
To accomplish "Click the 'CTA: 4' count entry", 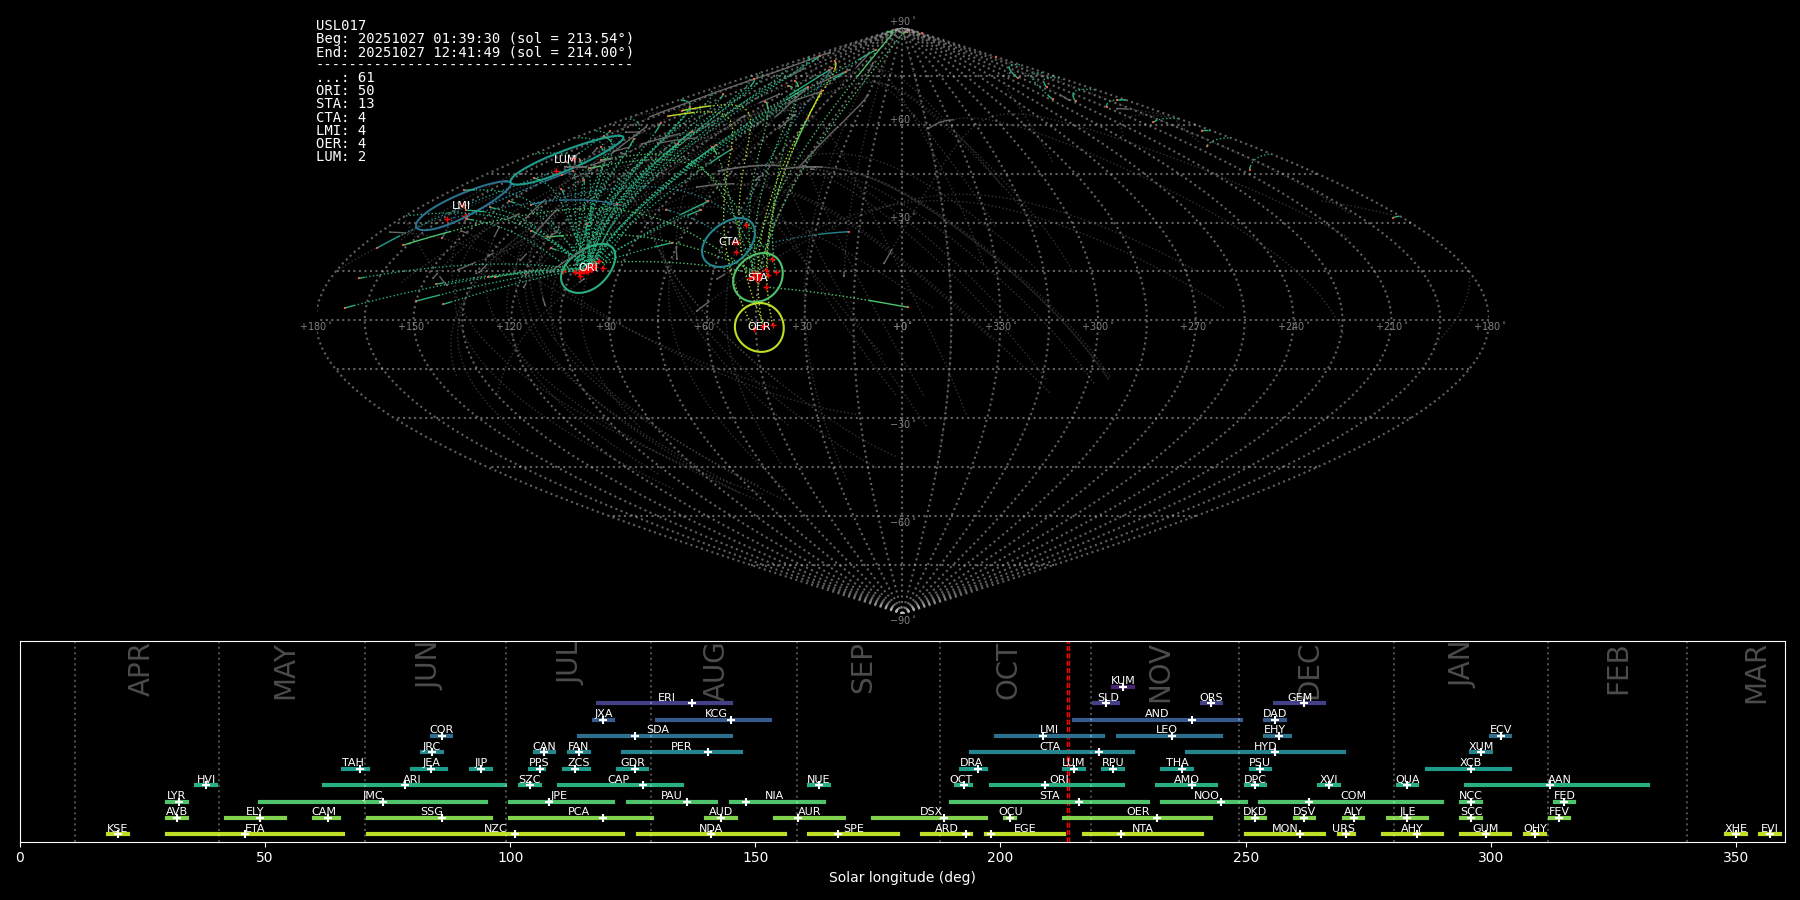I will [341, 118].
